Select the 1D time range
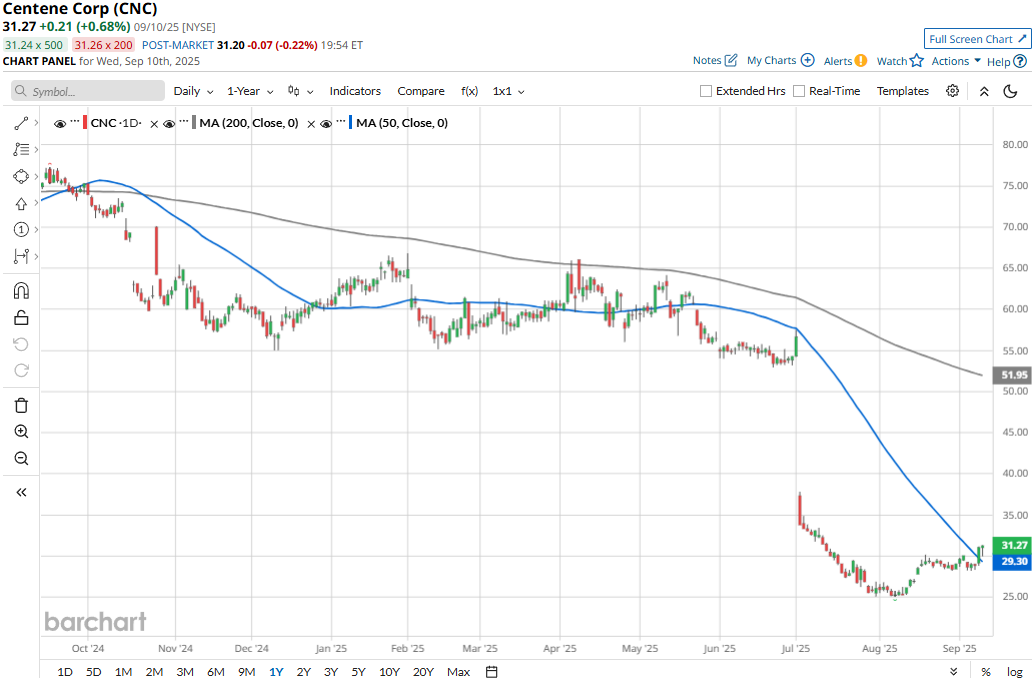 (65, 671)
